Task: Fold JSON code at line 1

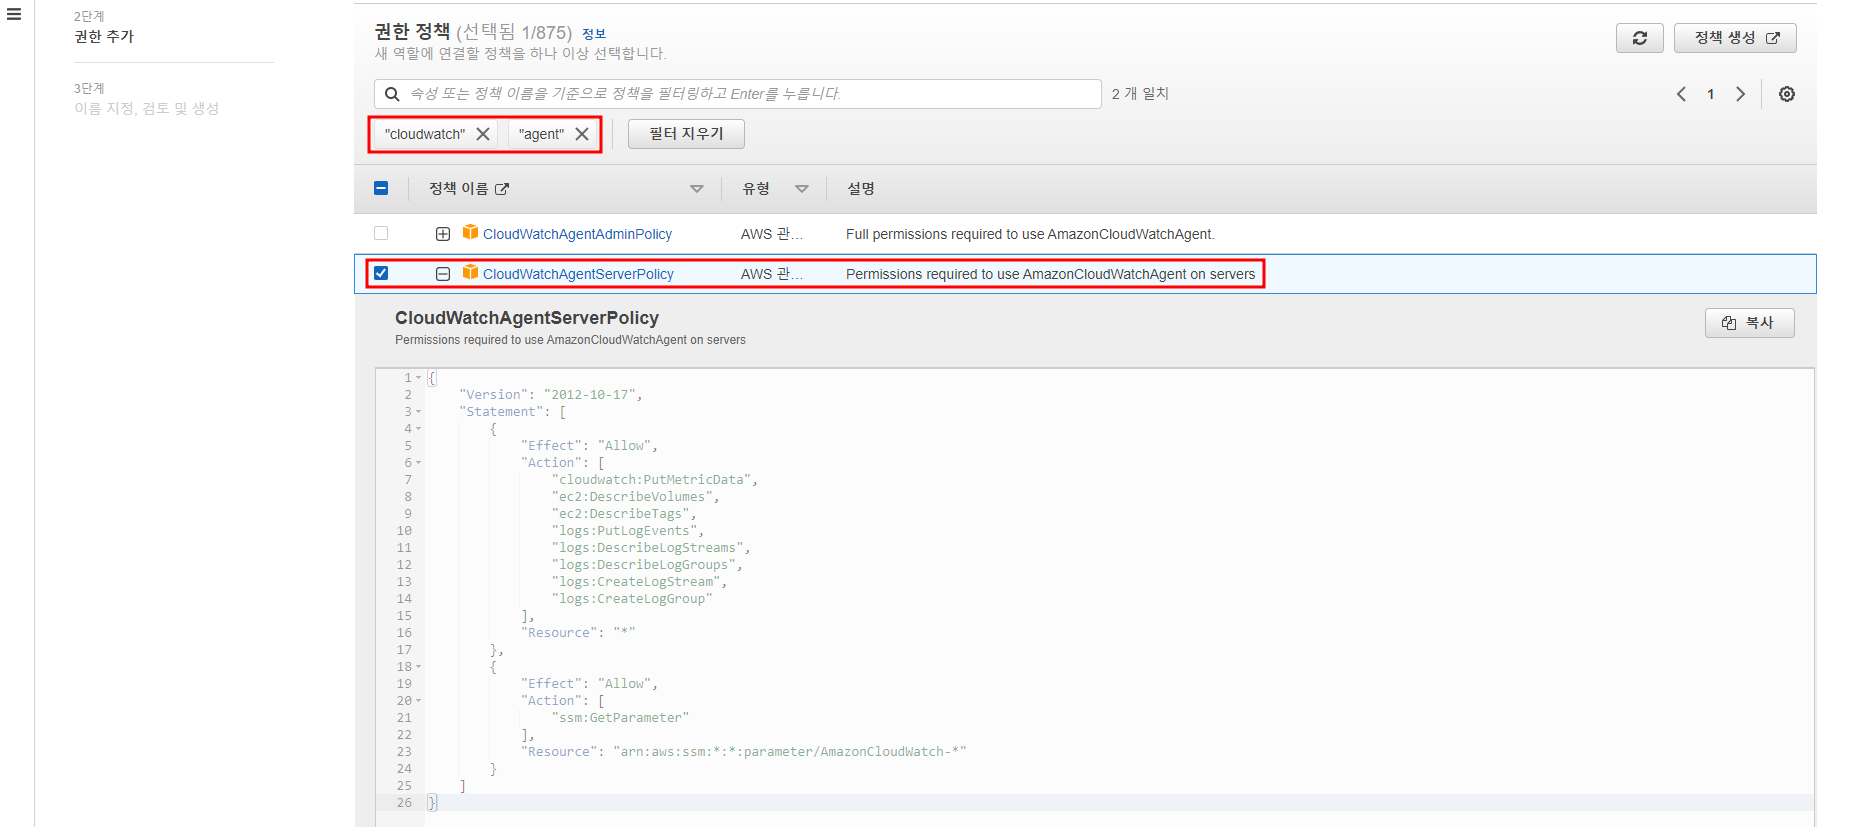Action: [x=418, y=378]
